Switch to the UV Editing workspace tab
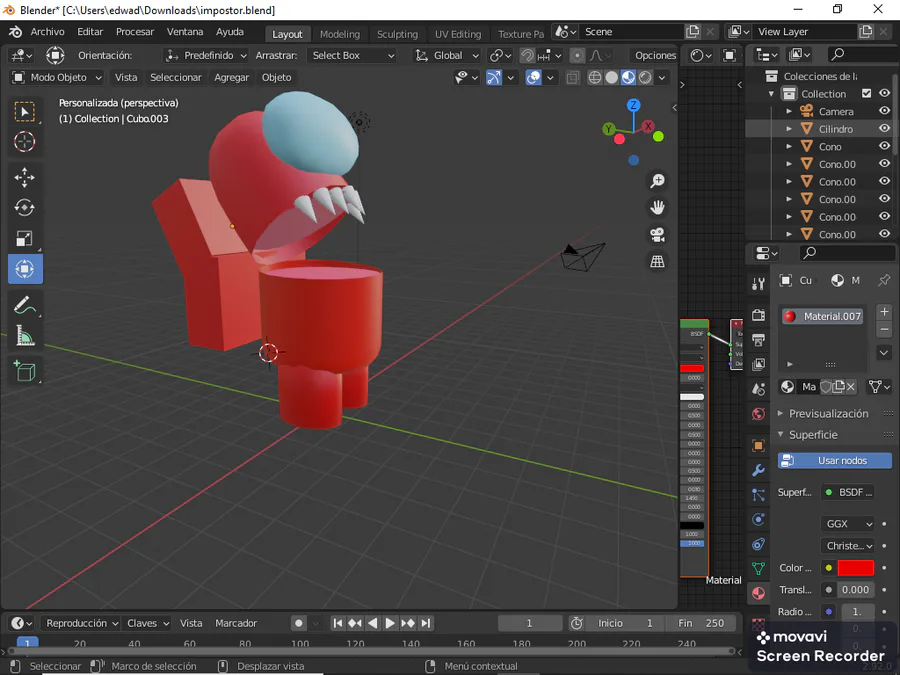This screenshot has width=900, height=675. tap(458, 34)
